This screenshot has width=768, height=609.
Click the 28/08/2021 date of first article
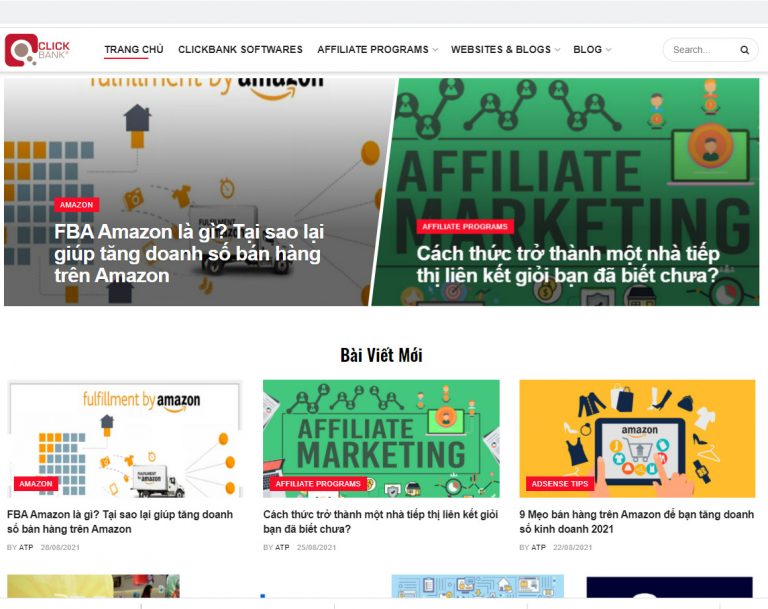click(x=60, y=547)
